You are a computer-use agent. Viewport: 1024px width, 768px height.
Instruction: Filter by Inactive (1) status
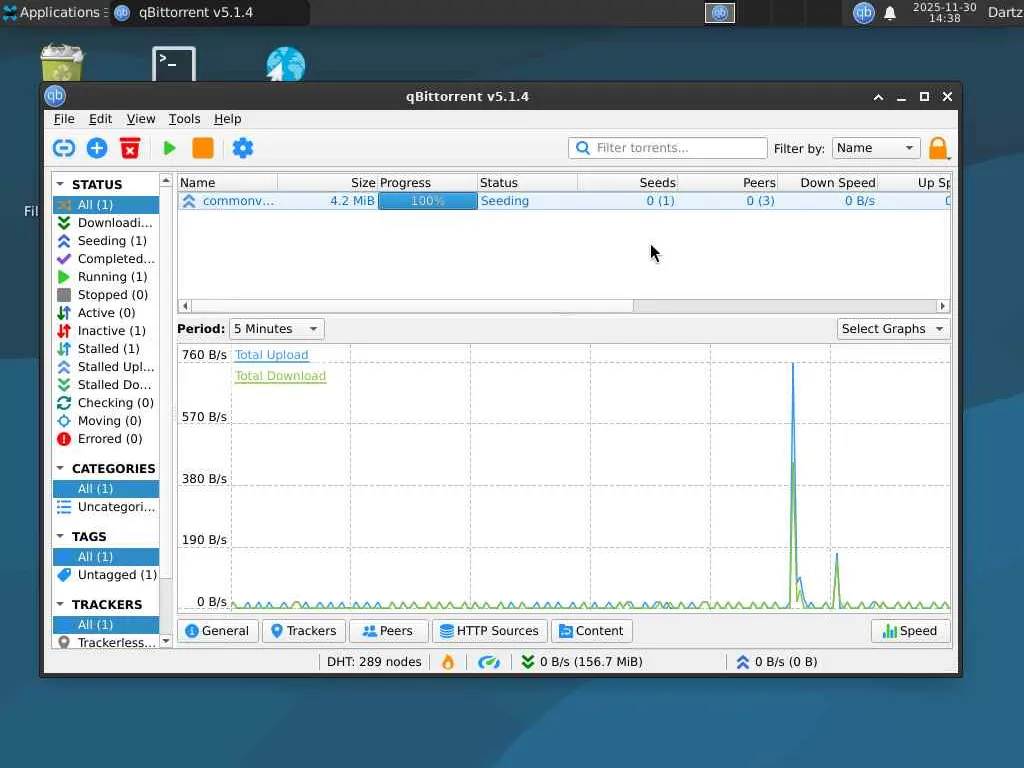click(106, 331)
